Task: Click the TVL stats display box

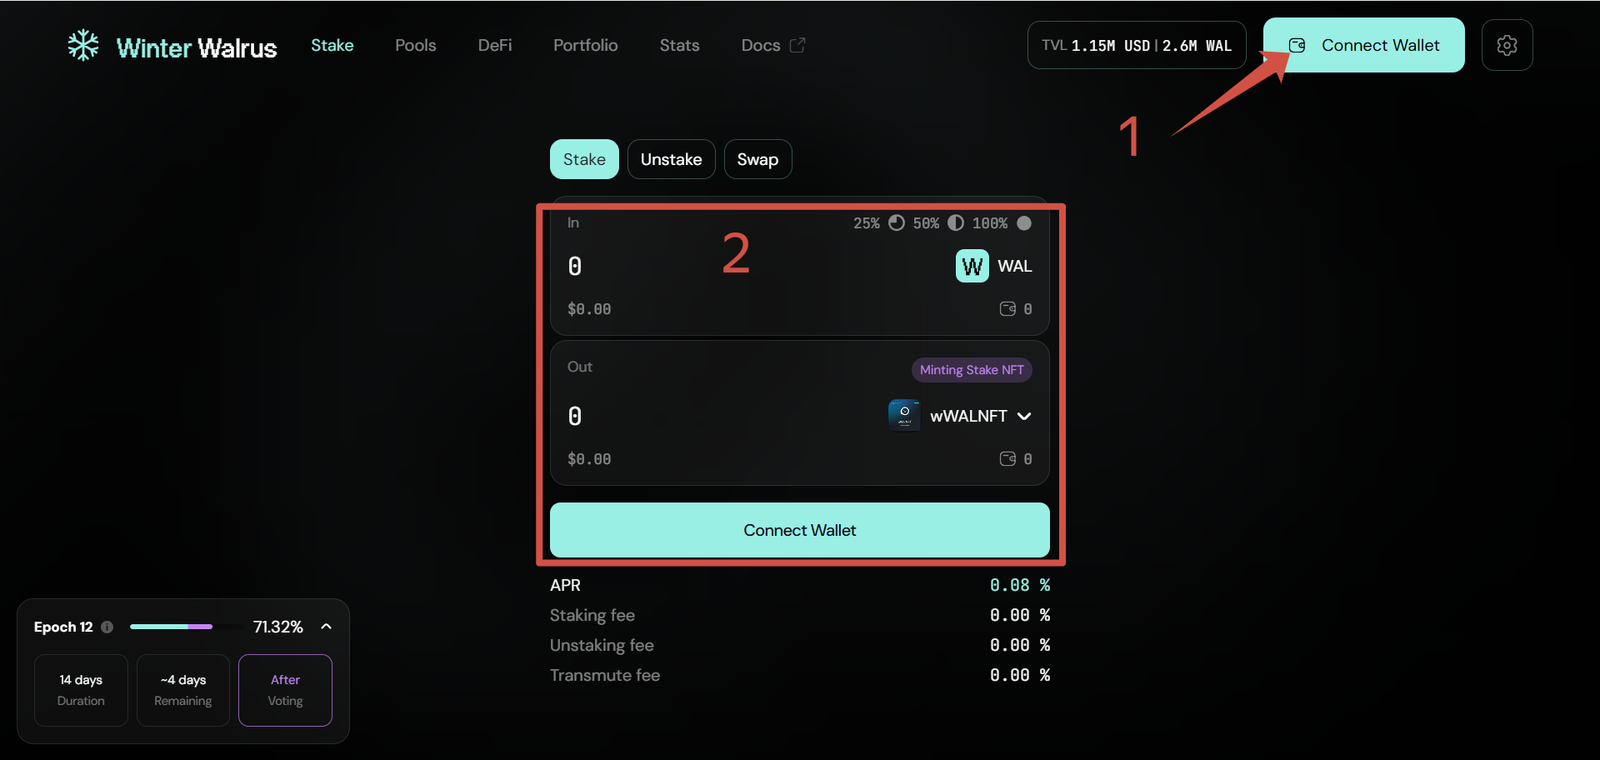Action: pyautogui.click(x=1136, y=46)
